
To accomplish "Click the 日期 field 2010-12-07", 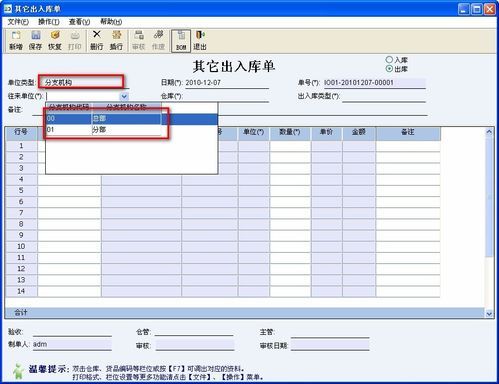I will point(226,83).
